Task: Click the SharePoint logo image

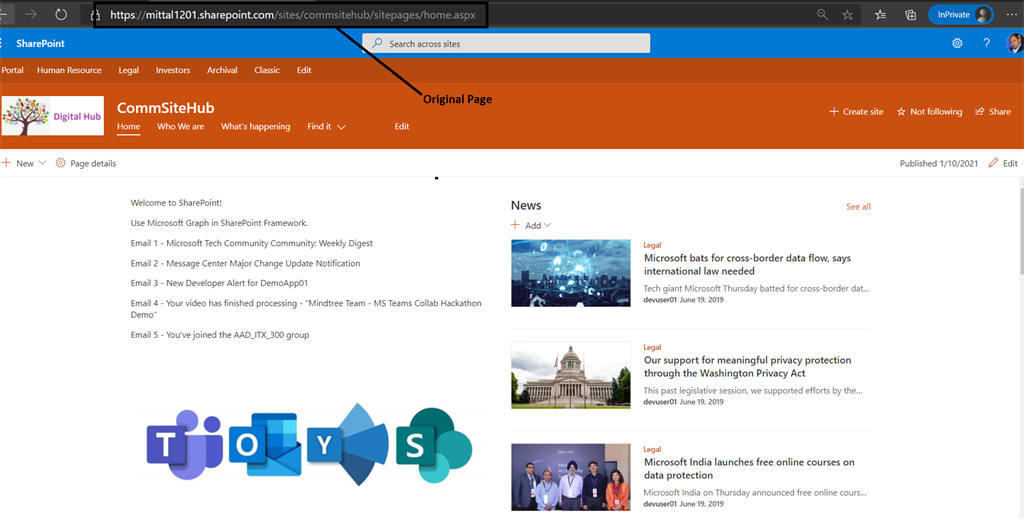Action: [434, 446]
